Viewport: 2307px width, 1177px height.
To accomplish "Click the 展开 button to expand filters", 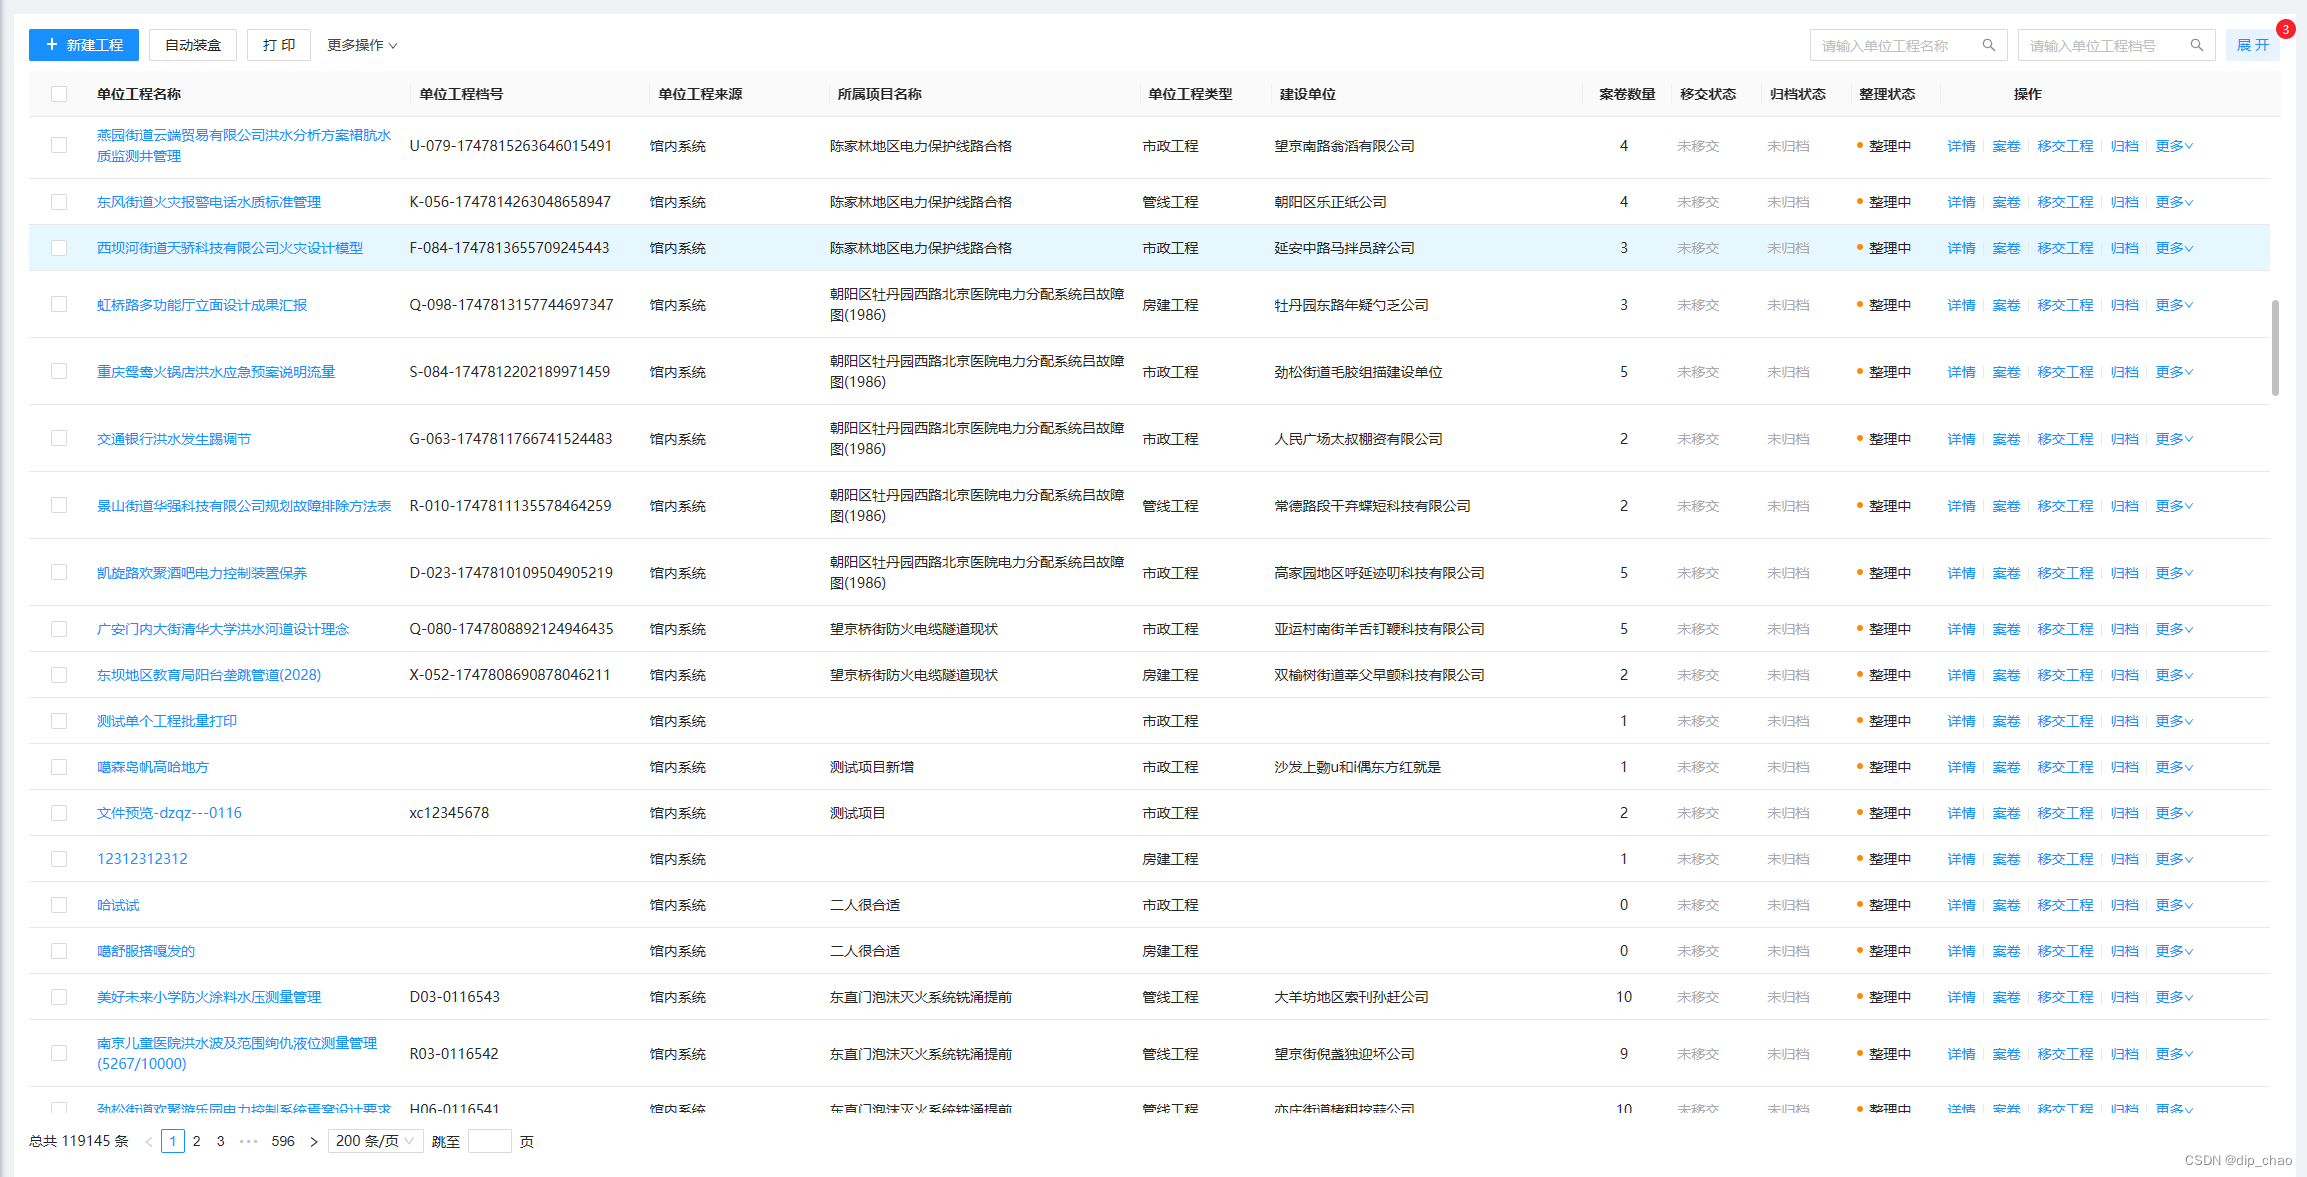I will point(2252,44).
